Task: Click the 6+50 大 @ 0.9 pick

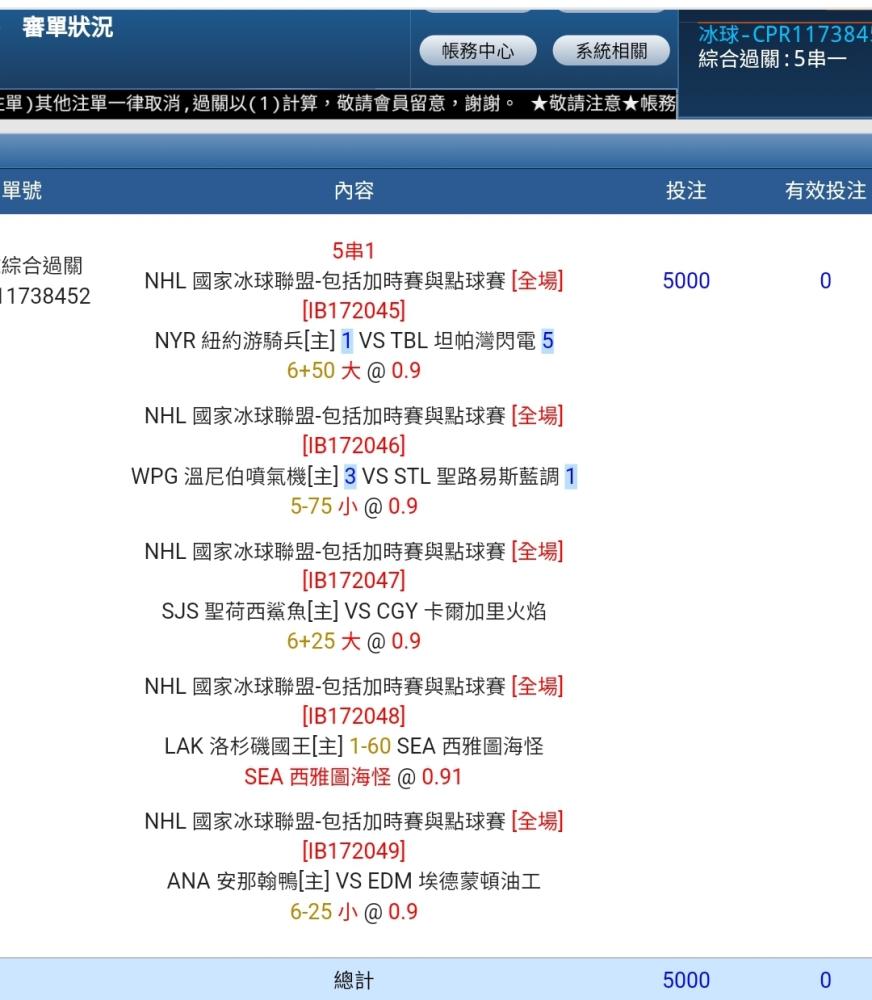Action: (354, 371)
